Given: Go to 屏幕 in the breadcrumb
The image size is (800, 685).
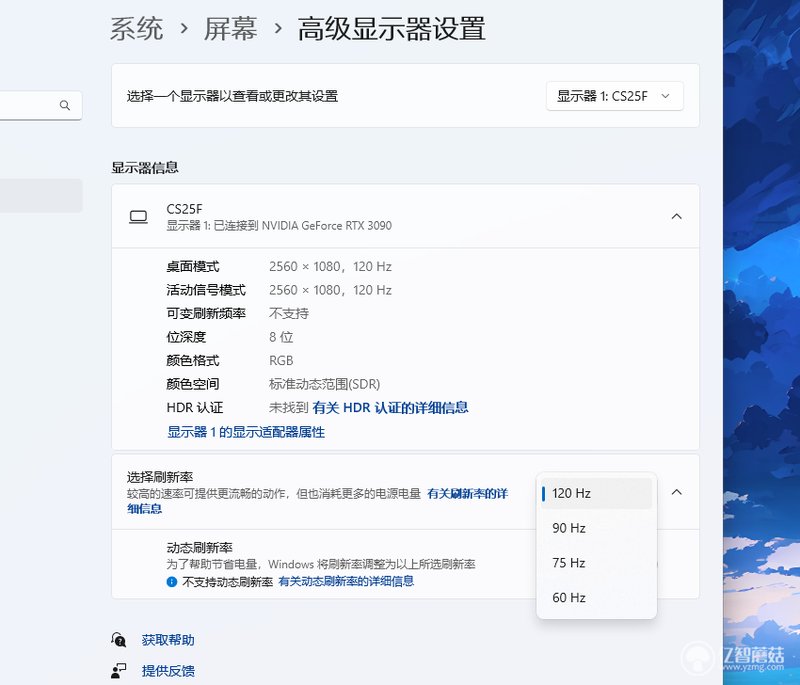Looking at the screenshot, I should click(231, 29).
